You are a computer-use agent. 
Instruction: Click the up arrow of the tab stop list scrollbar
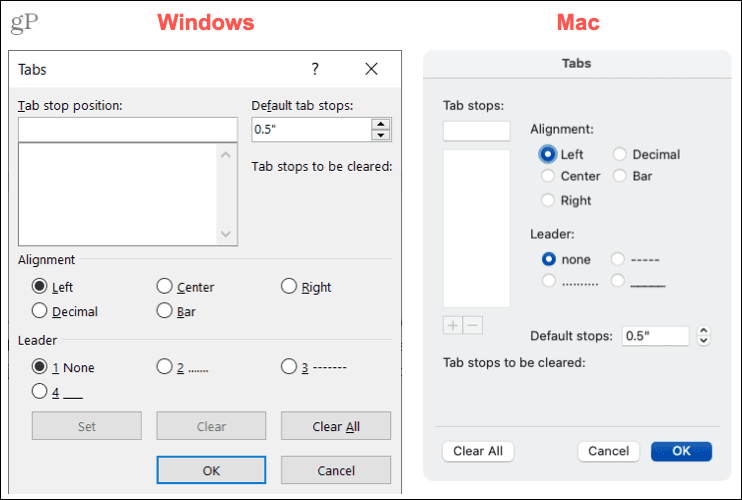[226, 155]
